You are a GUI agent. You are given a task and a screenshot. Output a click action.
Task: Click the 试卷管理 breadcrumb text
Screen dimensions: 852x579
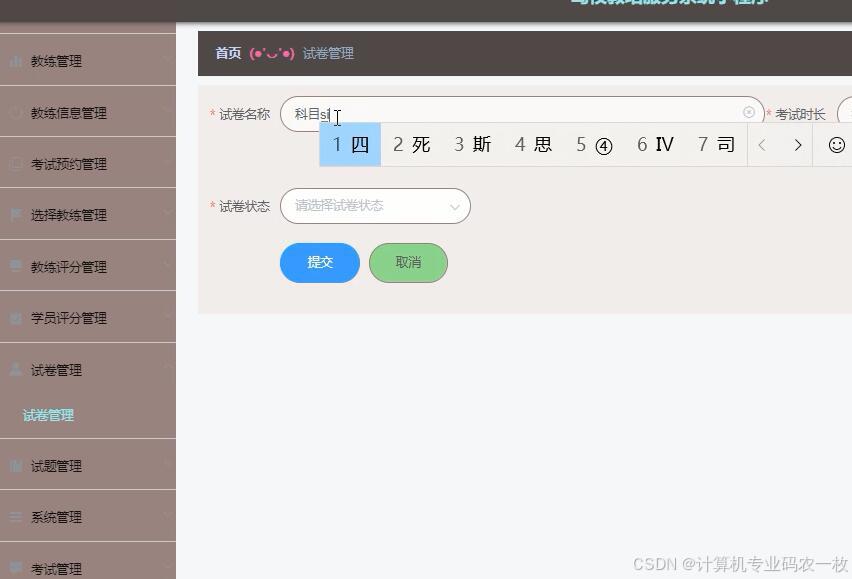click(328, 53)
